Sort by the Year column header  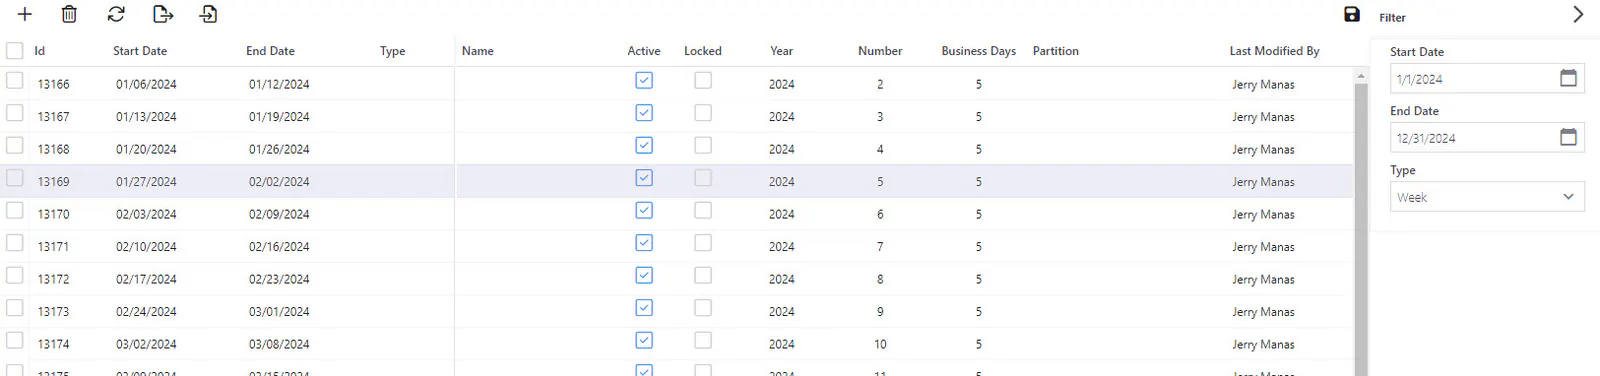coord(782,51)
